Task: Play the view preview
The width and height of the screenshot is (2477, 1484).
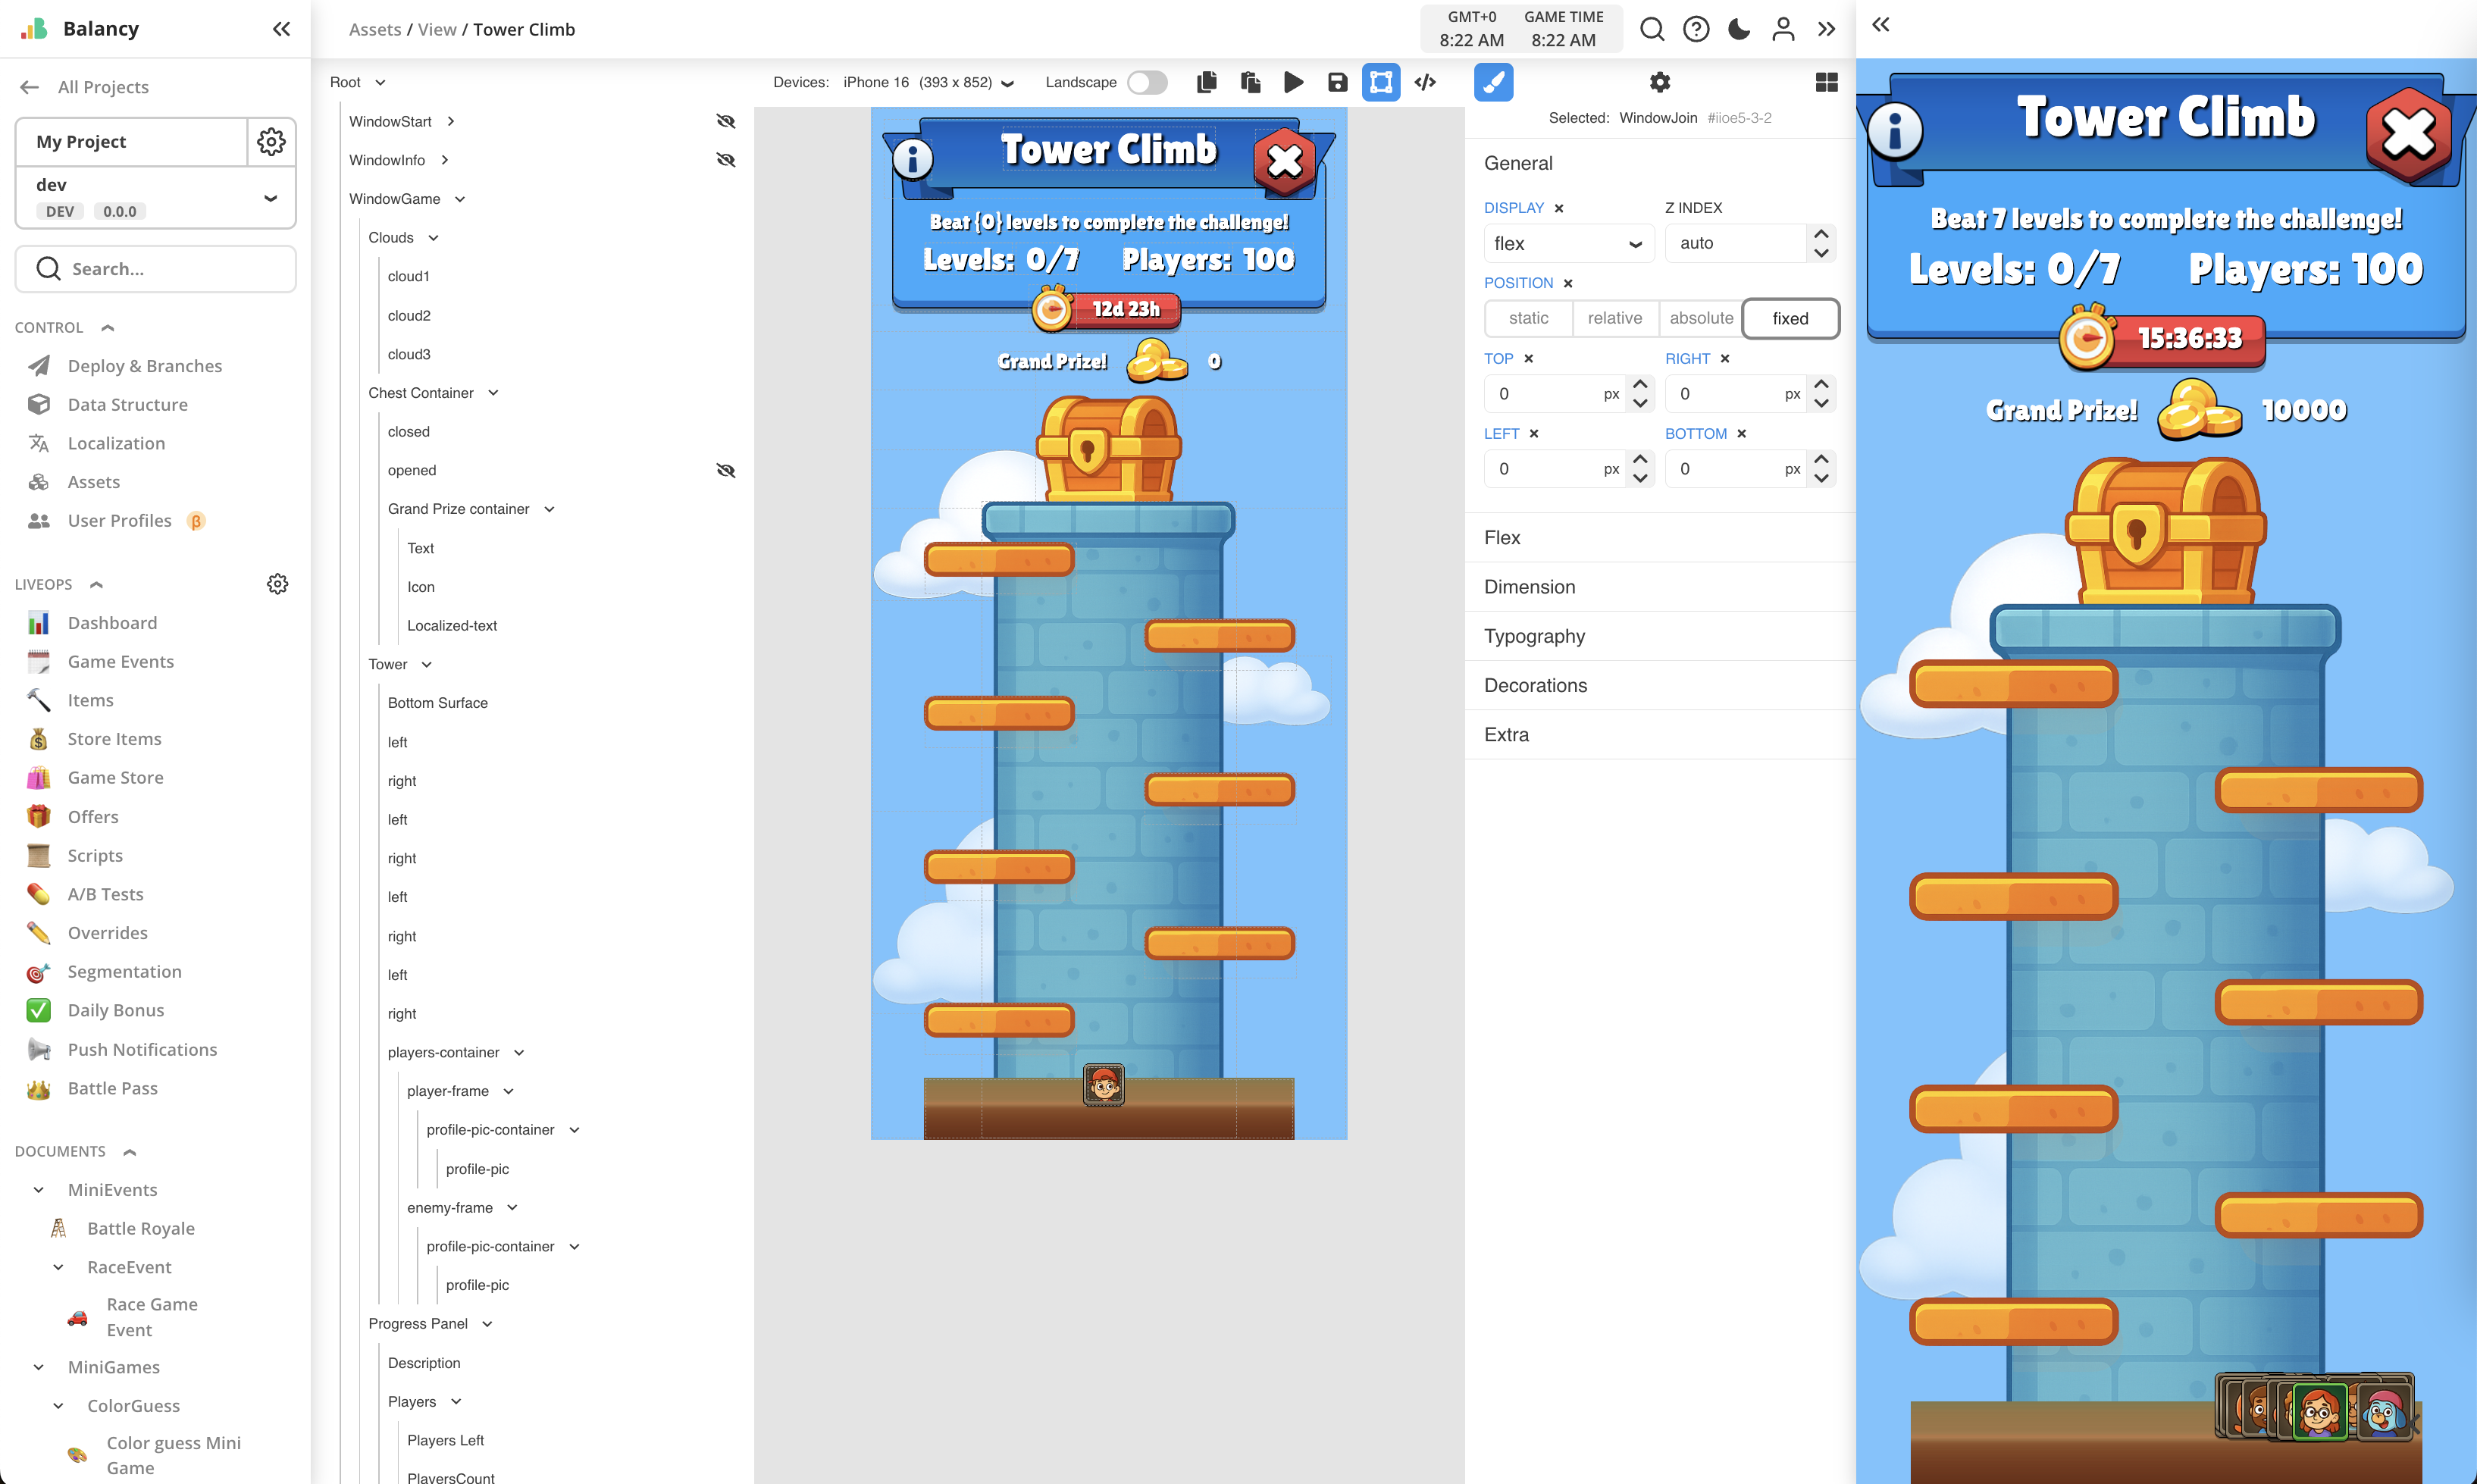Action: pyautogui.click(x=1294, y=82)
